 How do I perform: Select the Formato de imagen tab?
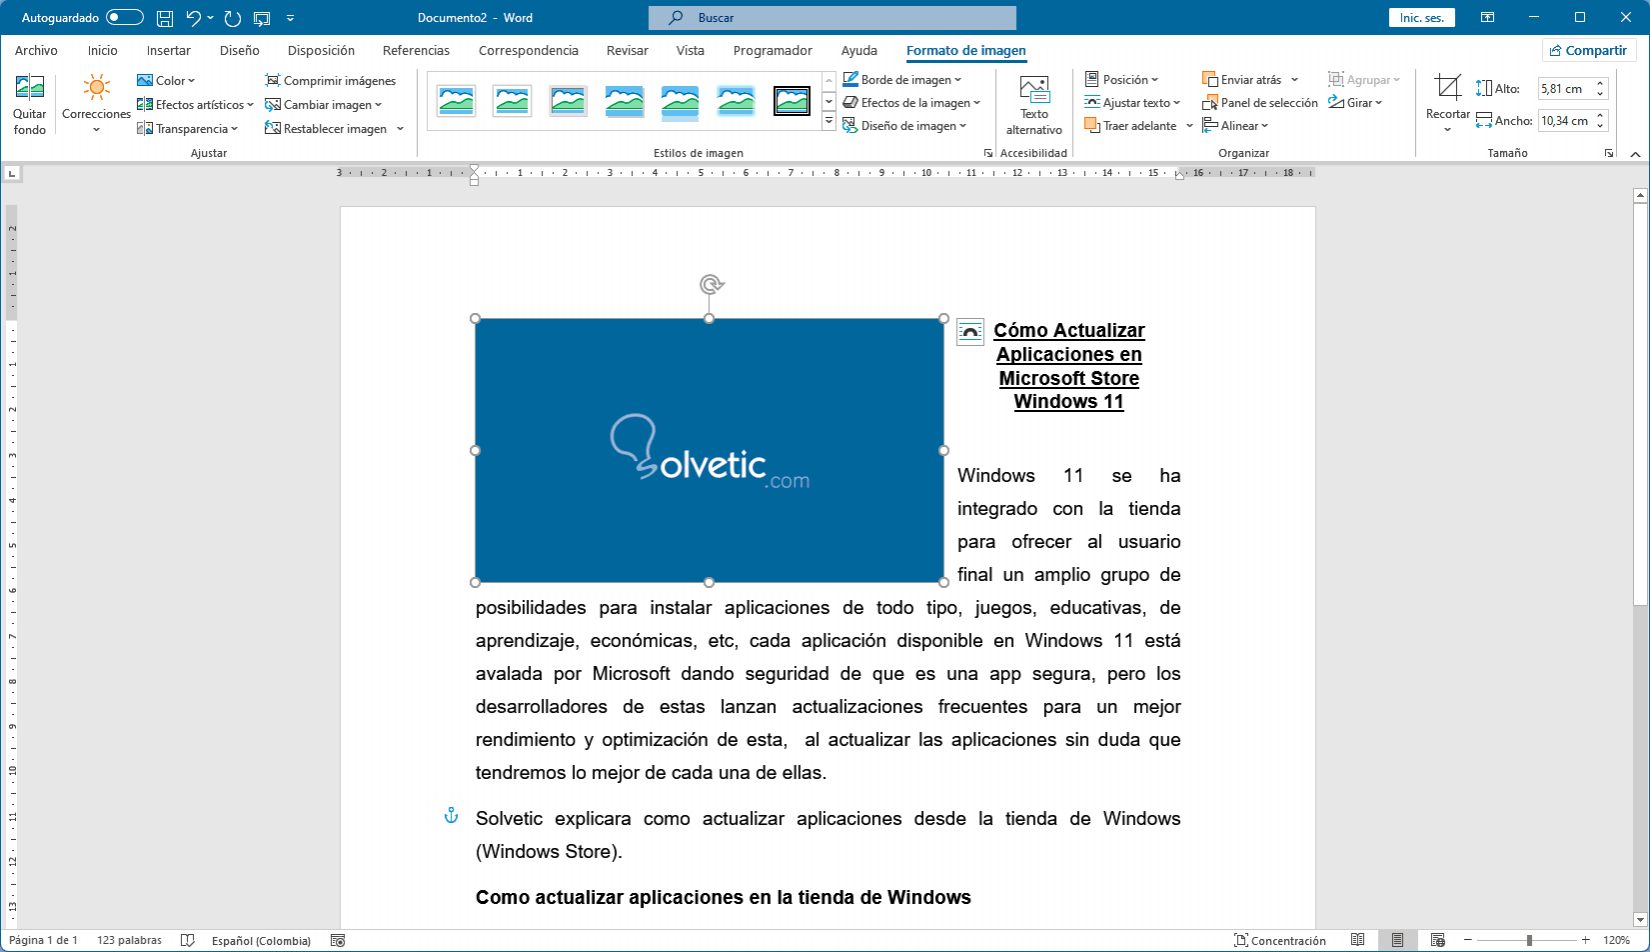tap(966, 50)
